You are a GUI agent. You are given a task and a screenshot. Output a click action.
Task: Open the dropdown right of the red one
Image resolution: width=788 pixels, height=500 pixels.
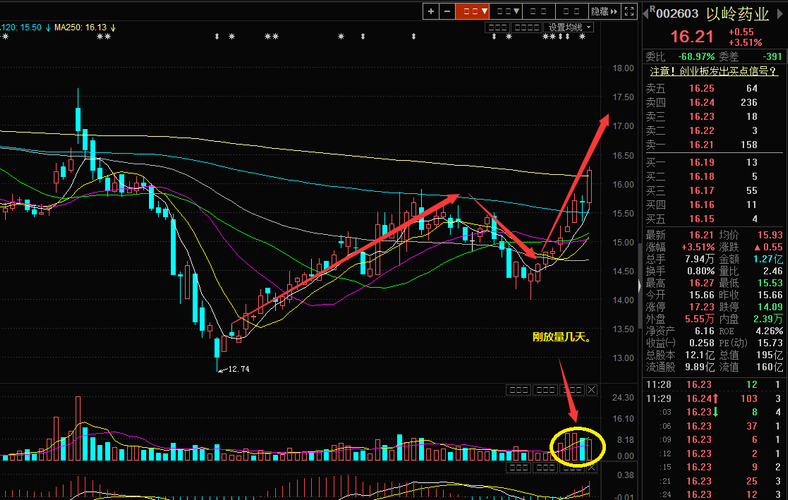(507, 11)
